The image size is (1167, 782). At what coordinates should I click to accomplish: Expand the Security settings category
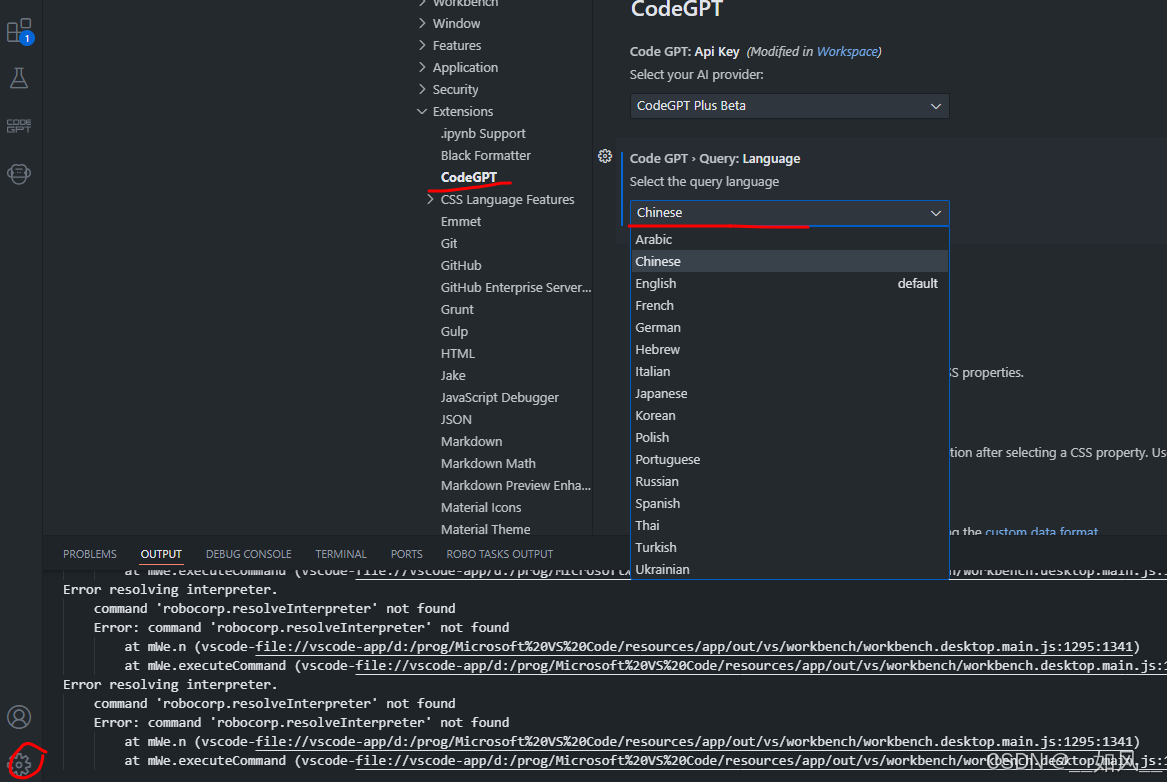(x=455, y=89)
